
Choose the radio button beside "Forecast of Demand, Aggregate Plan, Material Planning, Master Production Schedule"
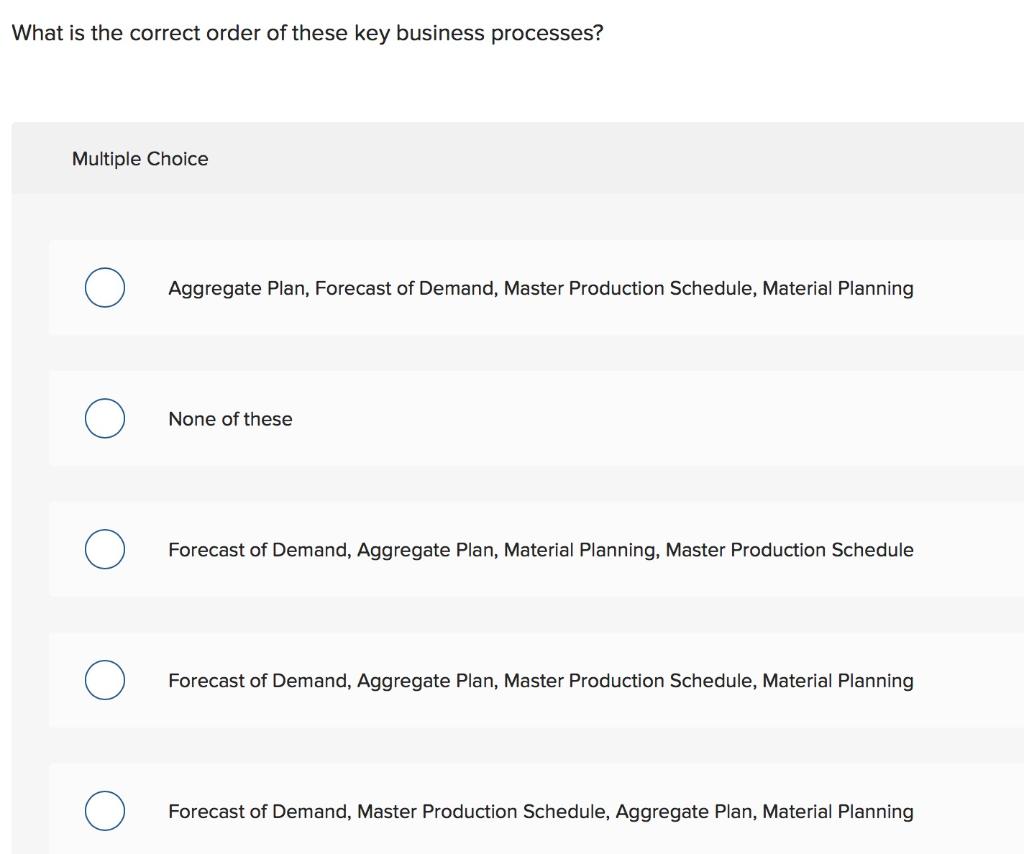tap(104, 549)
